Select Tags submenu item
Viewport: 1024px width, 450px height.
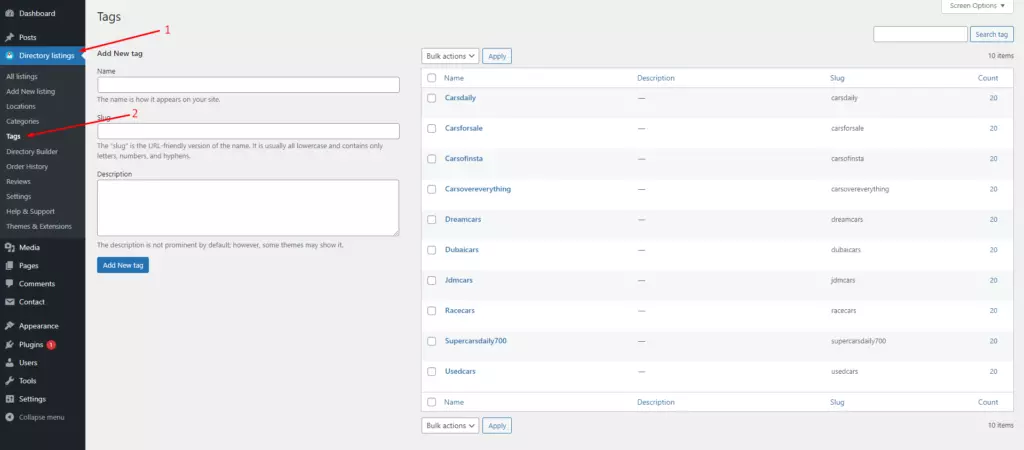point(13,137)
